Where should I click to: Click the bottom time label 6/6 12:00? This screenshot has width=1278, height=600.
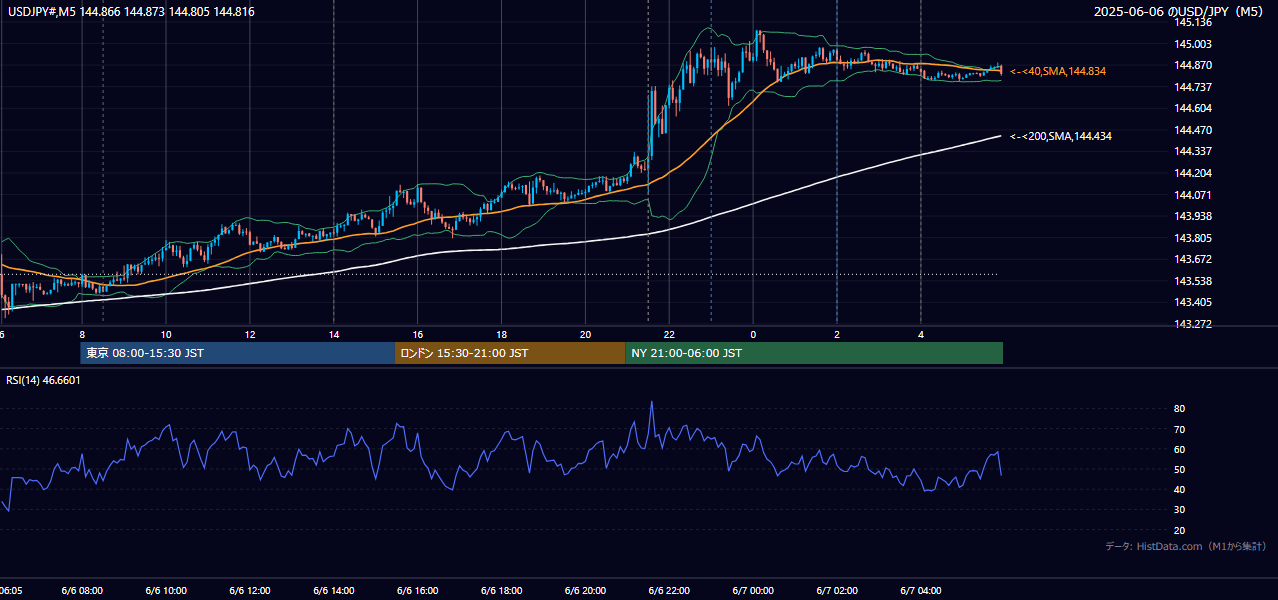click(x=250, y=591)
